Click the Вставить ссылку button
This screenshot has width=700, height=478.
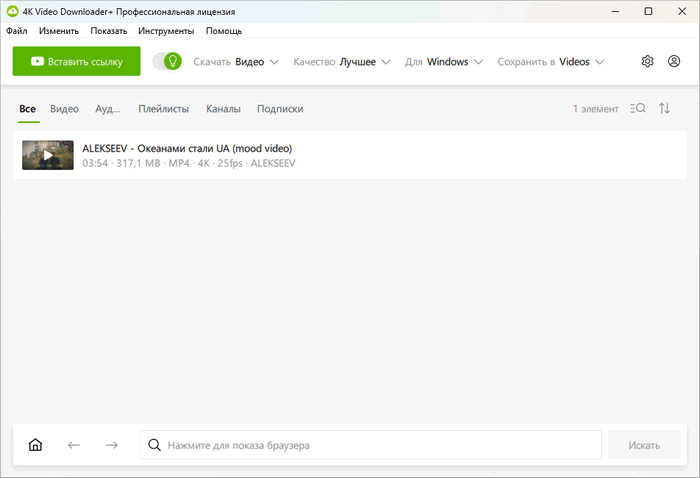[76, 61]
